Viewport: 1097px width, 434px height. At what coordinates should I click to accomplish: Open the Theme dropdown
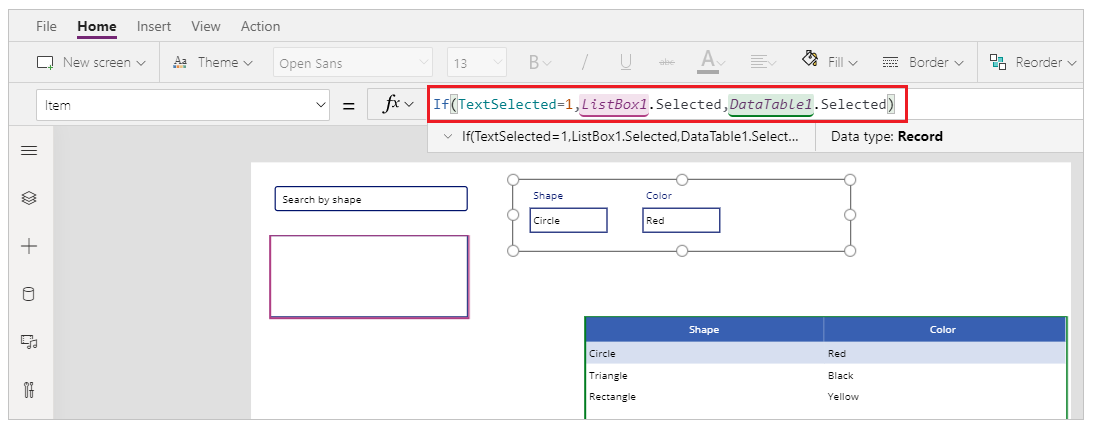point(213,62)
